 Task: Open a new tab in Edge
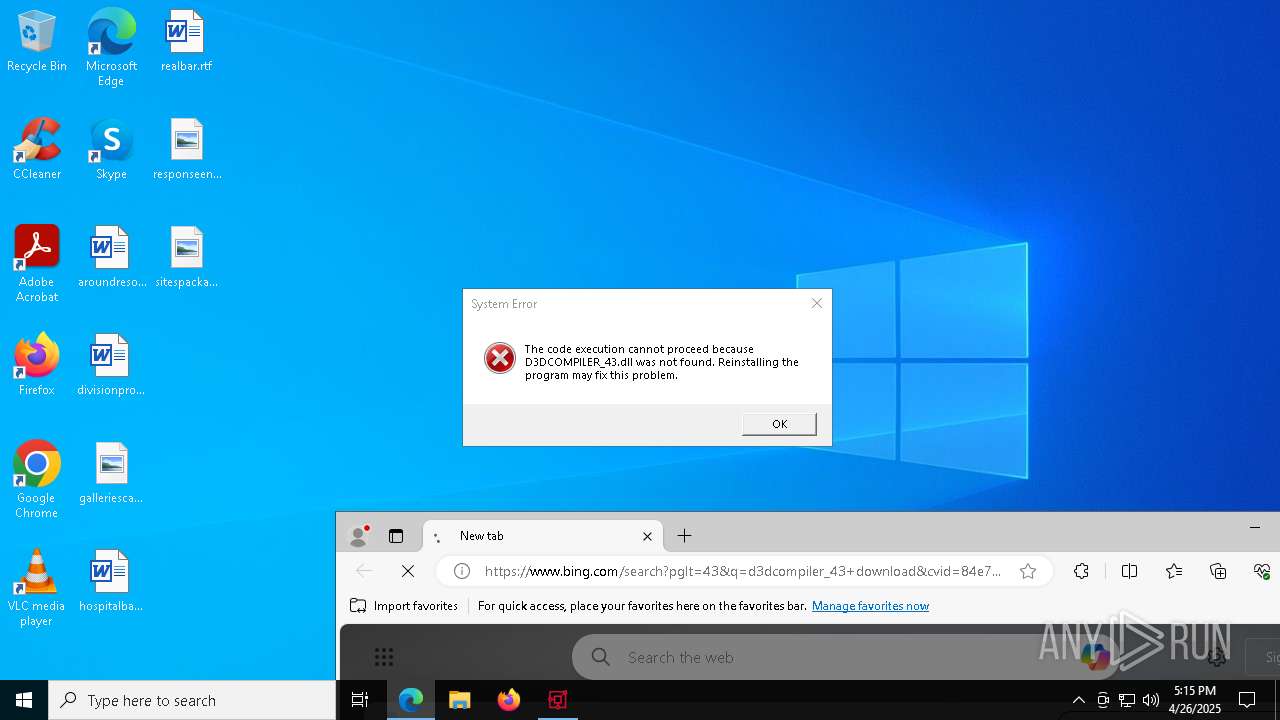pyautogui.click(x=684, y=536)
